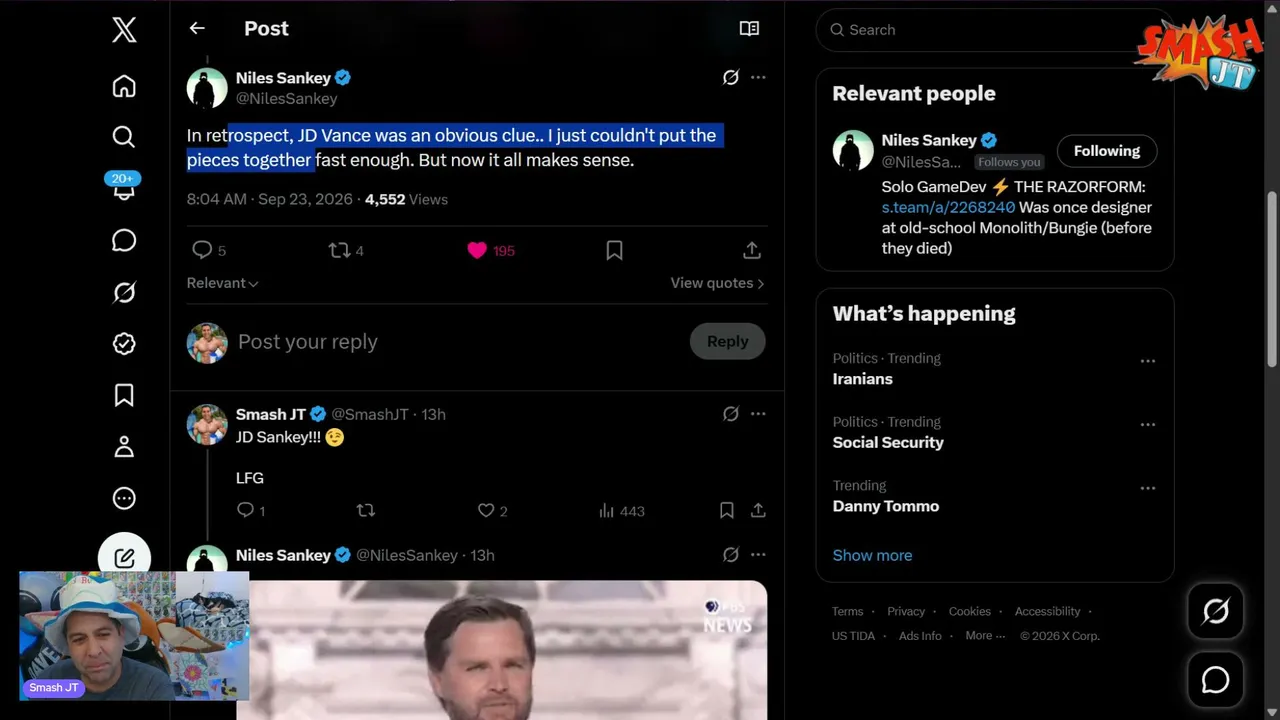Open Bookmarks in the left sidebar

[124, 395]
